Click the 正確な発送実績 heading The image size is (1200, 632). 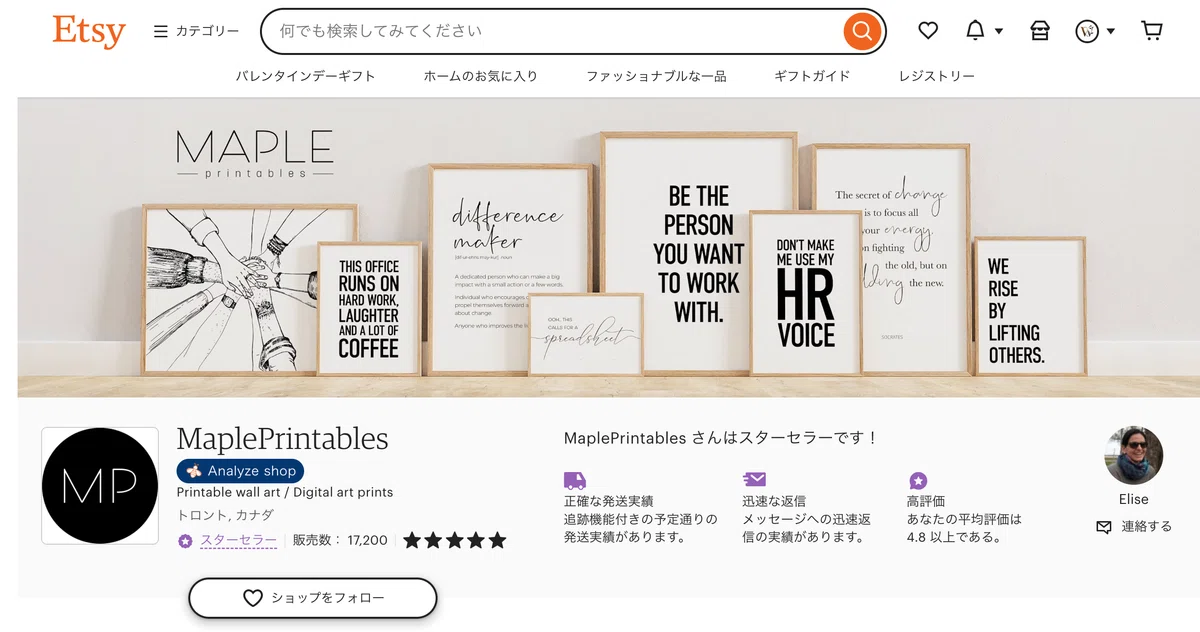pos(609,501)
